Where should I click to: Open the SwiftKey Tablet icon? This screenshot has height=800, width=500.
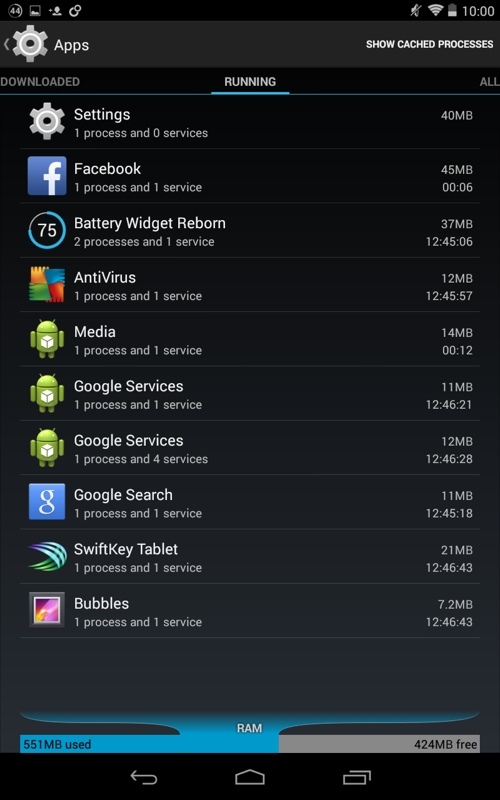point(47,556)
